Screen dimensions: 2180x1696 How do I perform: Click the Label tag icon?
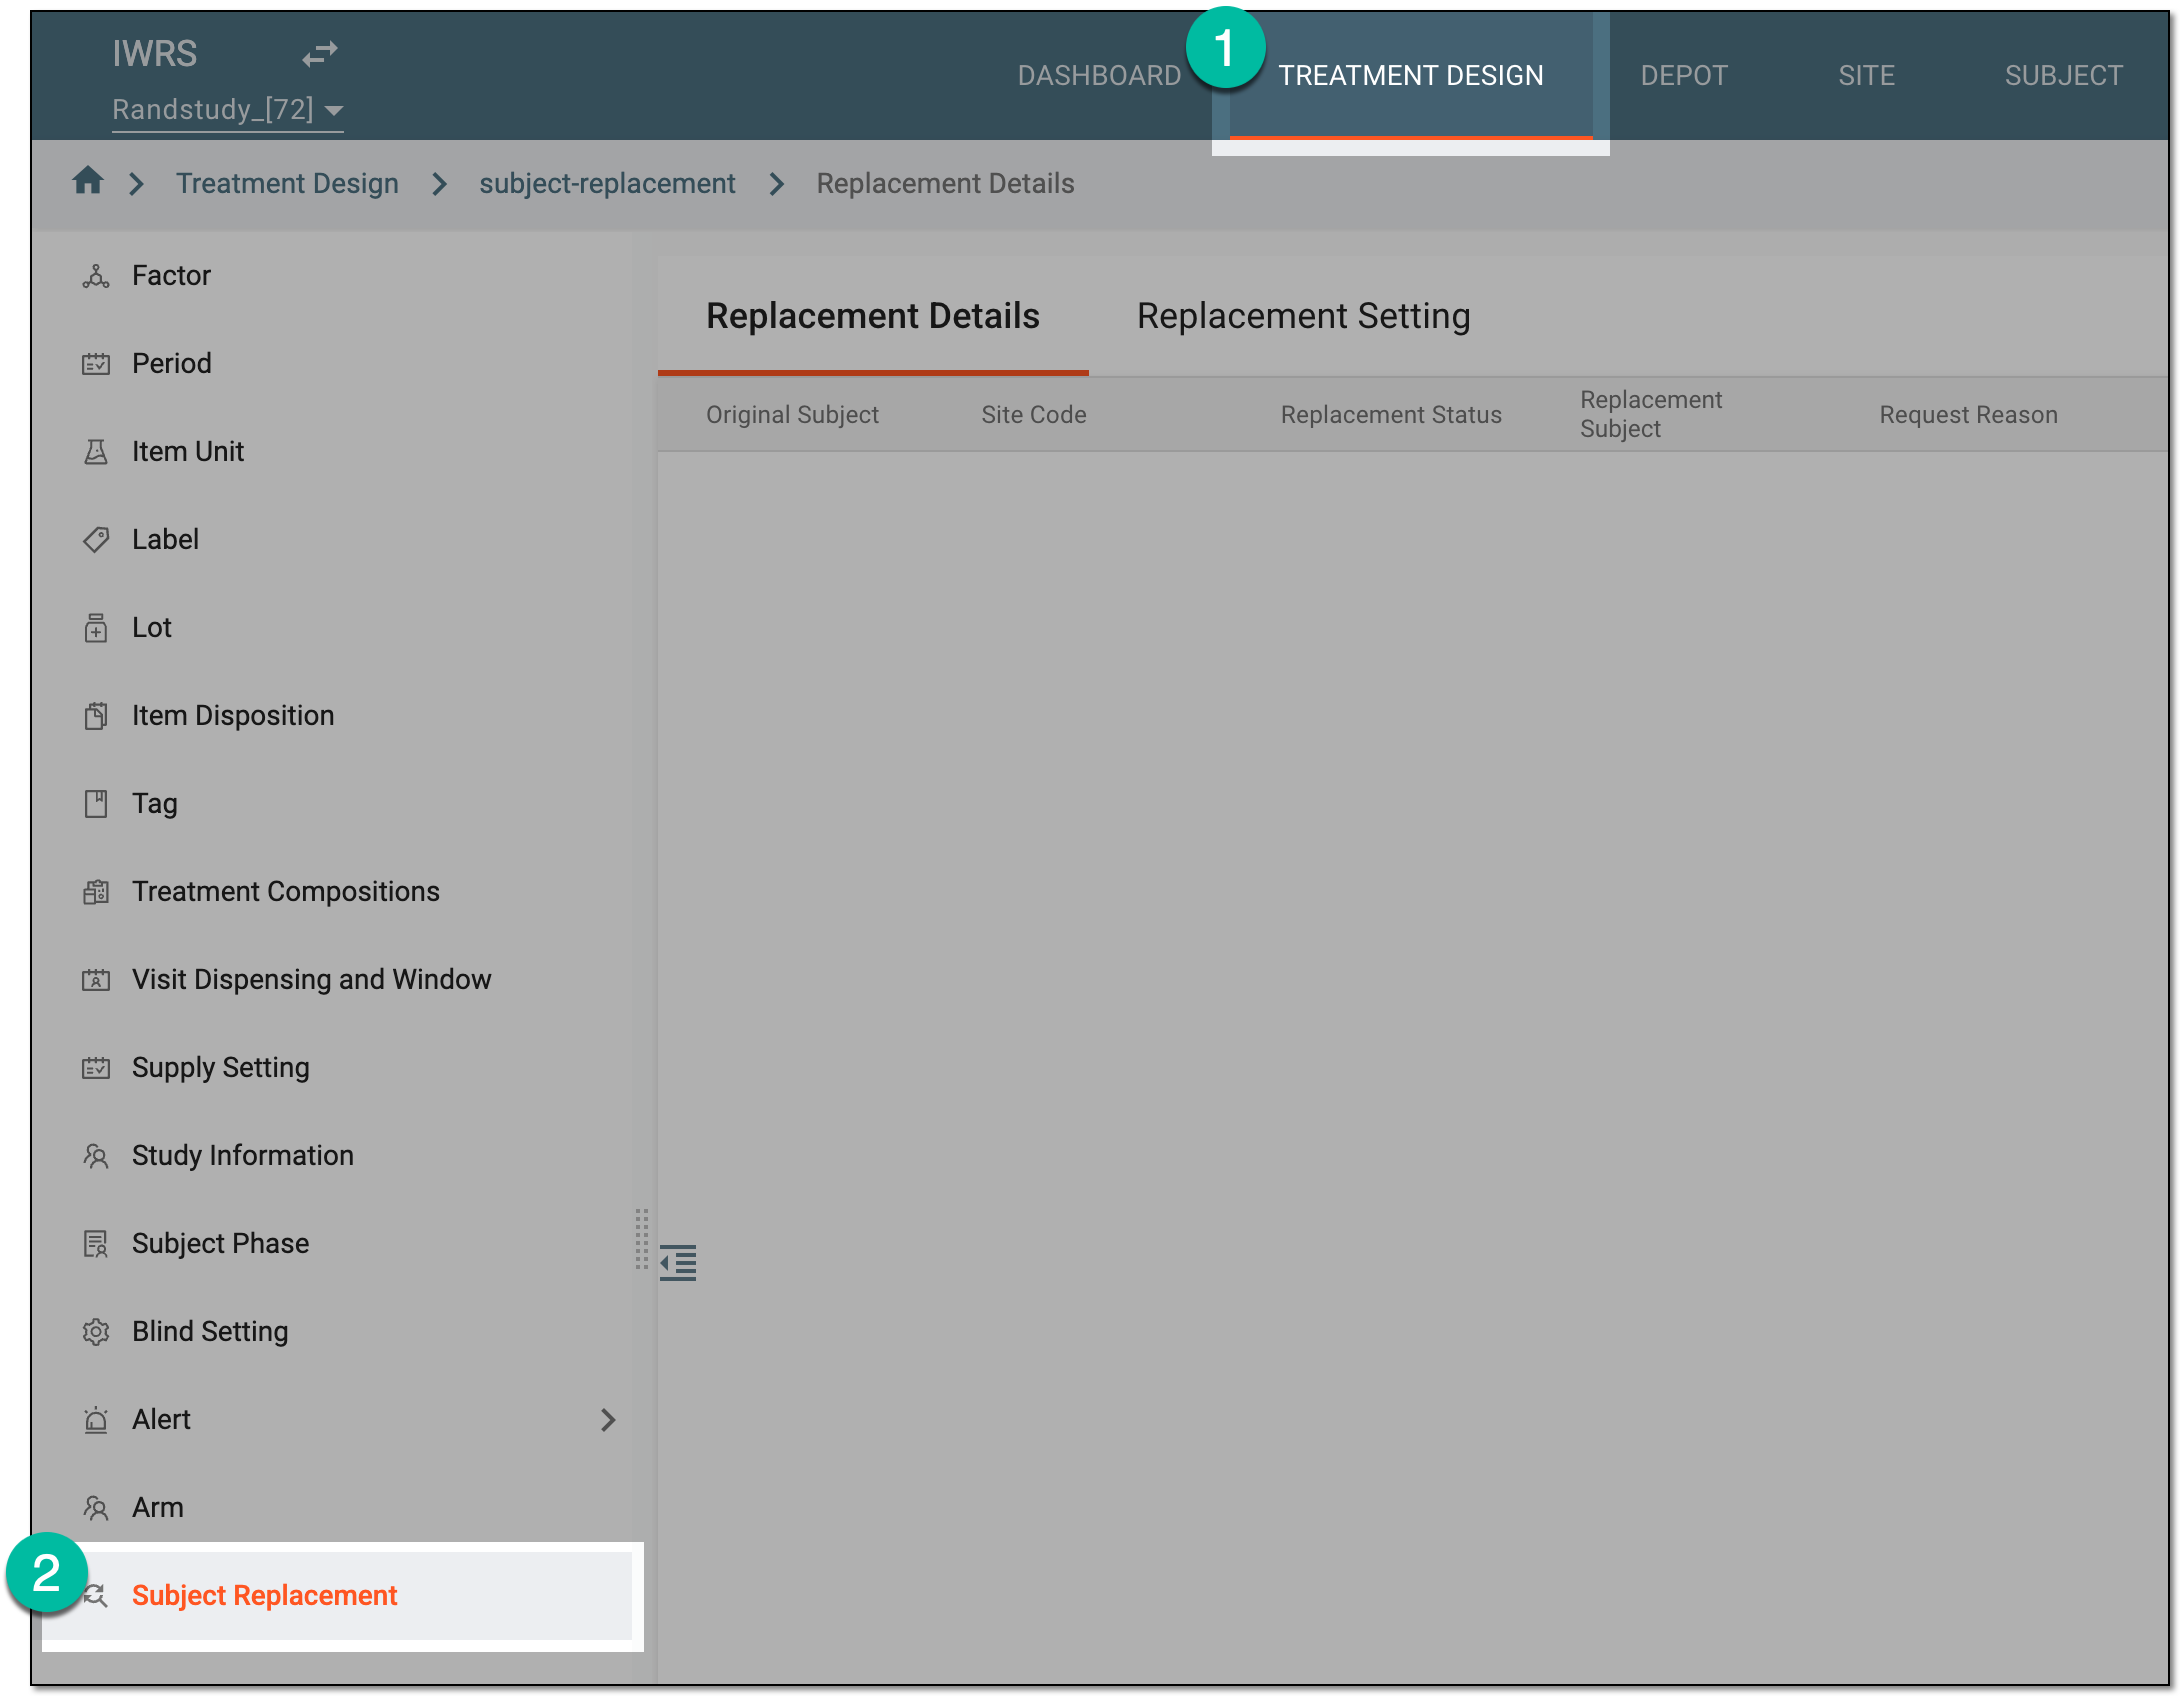(x=95, y=540)
